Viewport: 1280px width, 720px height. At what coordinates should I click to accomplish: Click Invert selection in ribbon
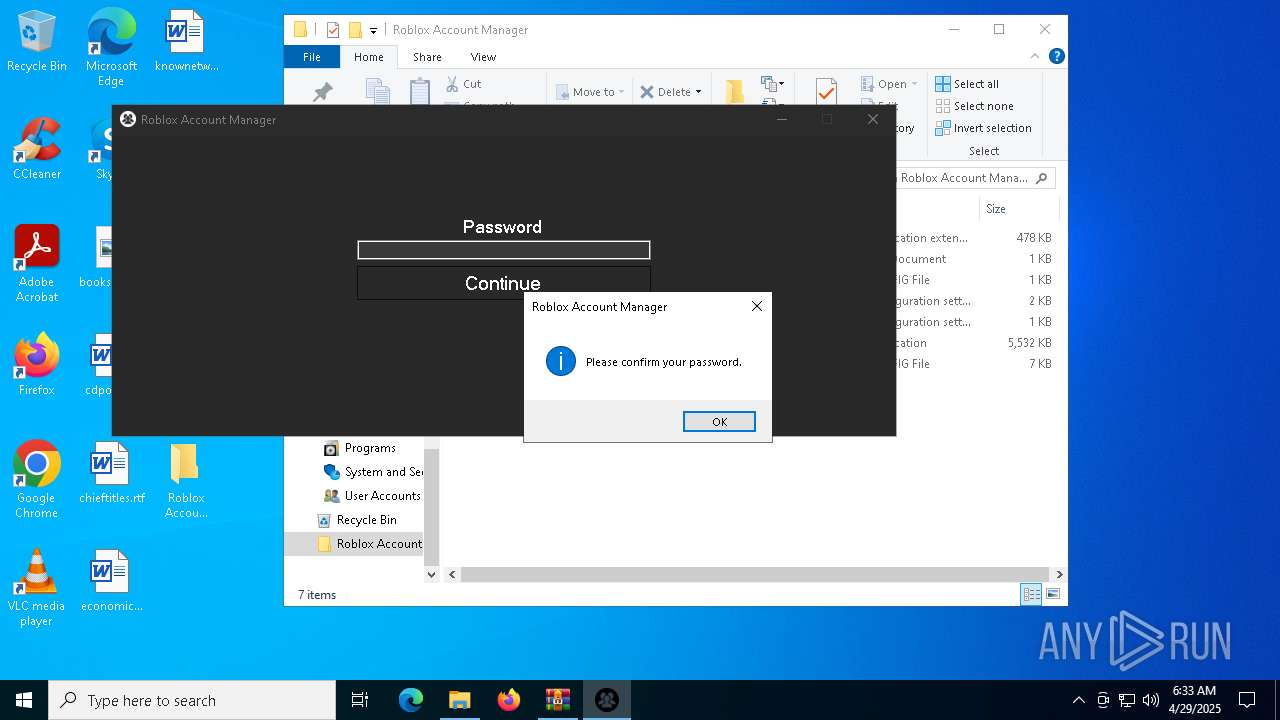click(x=983, y=128)
